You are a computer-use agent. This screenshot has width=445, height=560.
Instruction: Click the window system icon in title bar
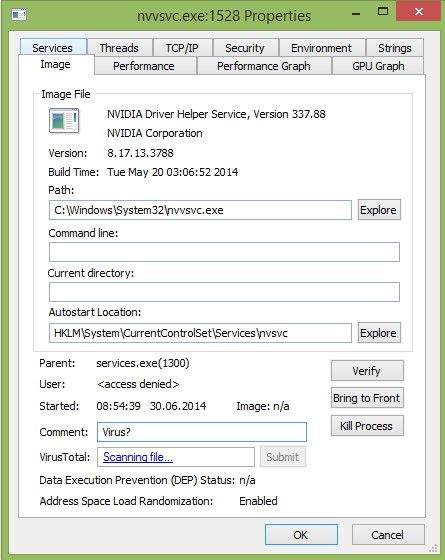coord(18,15)
